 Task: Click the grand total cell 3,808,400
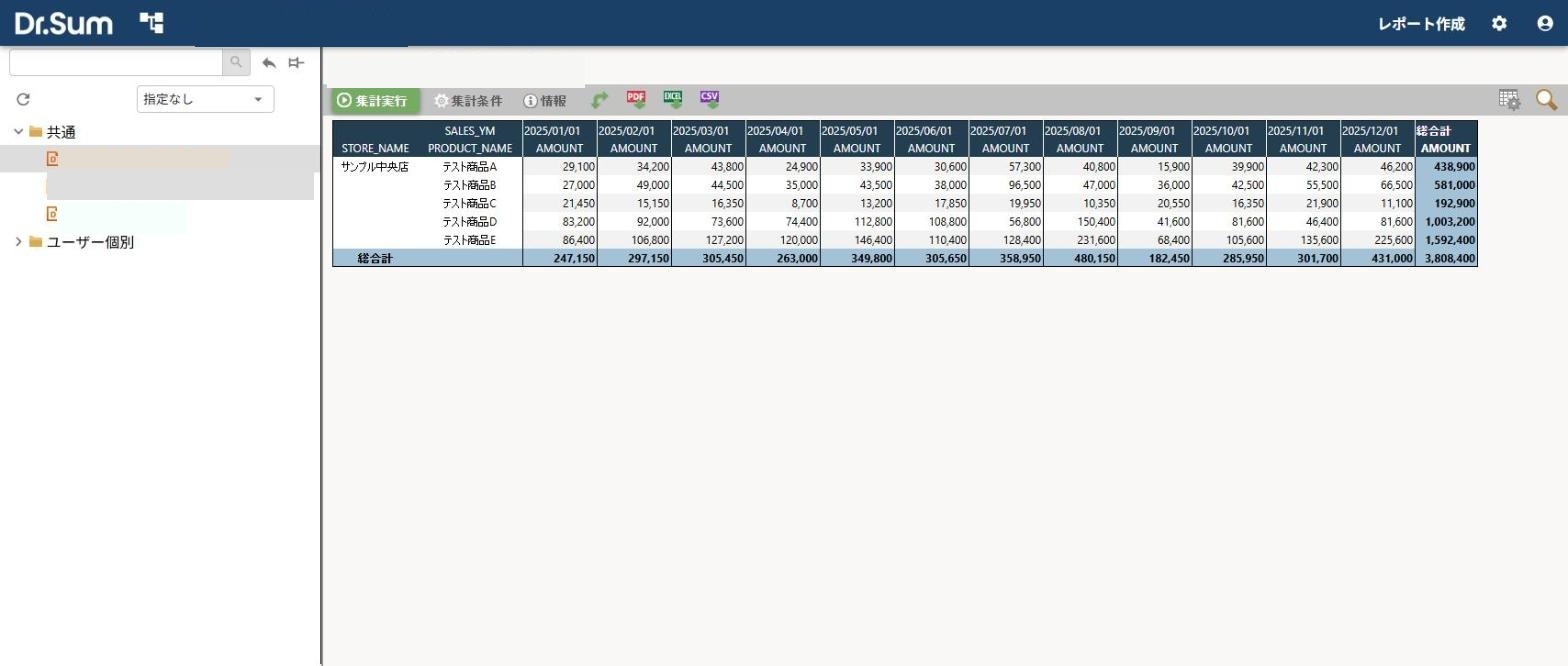point(1446,258)
